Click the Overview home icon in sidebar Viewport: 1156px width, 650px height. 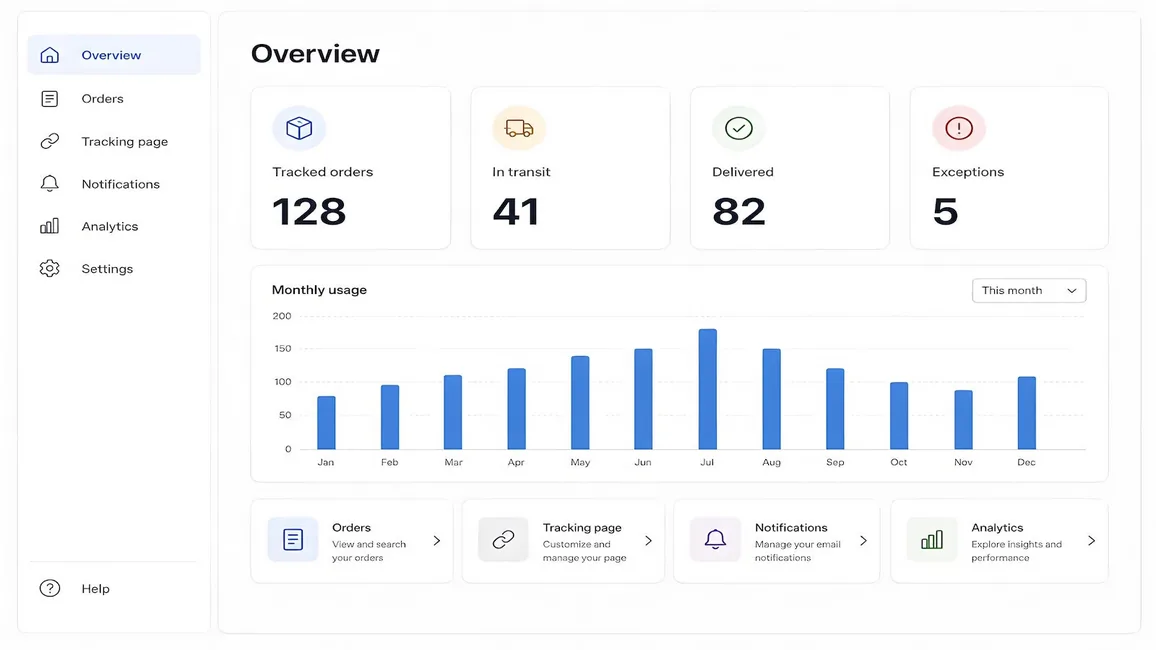point(49,55)
